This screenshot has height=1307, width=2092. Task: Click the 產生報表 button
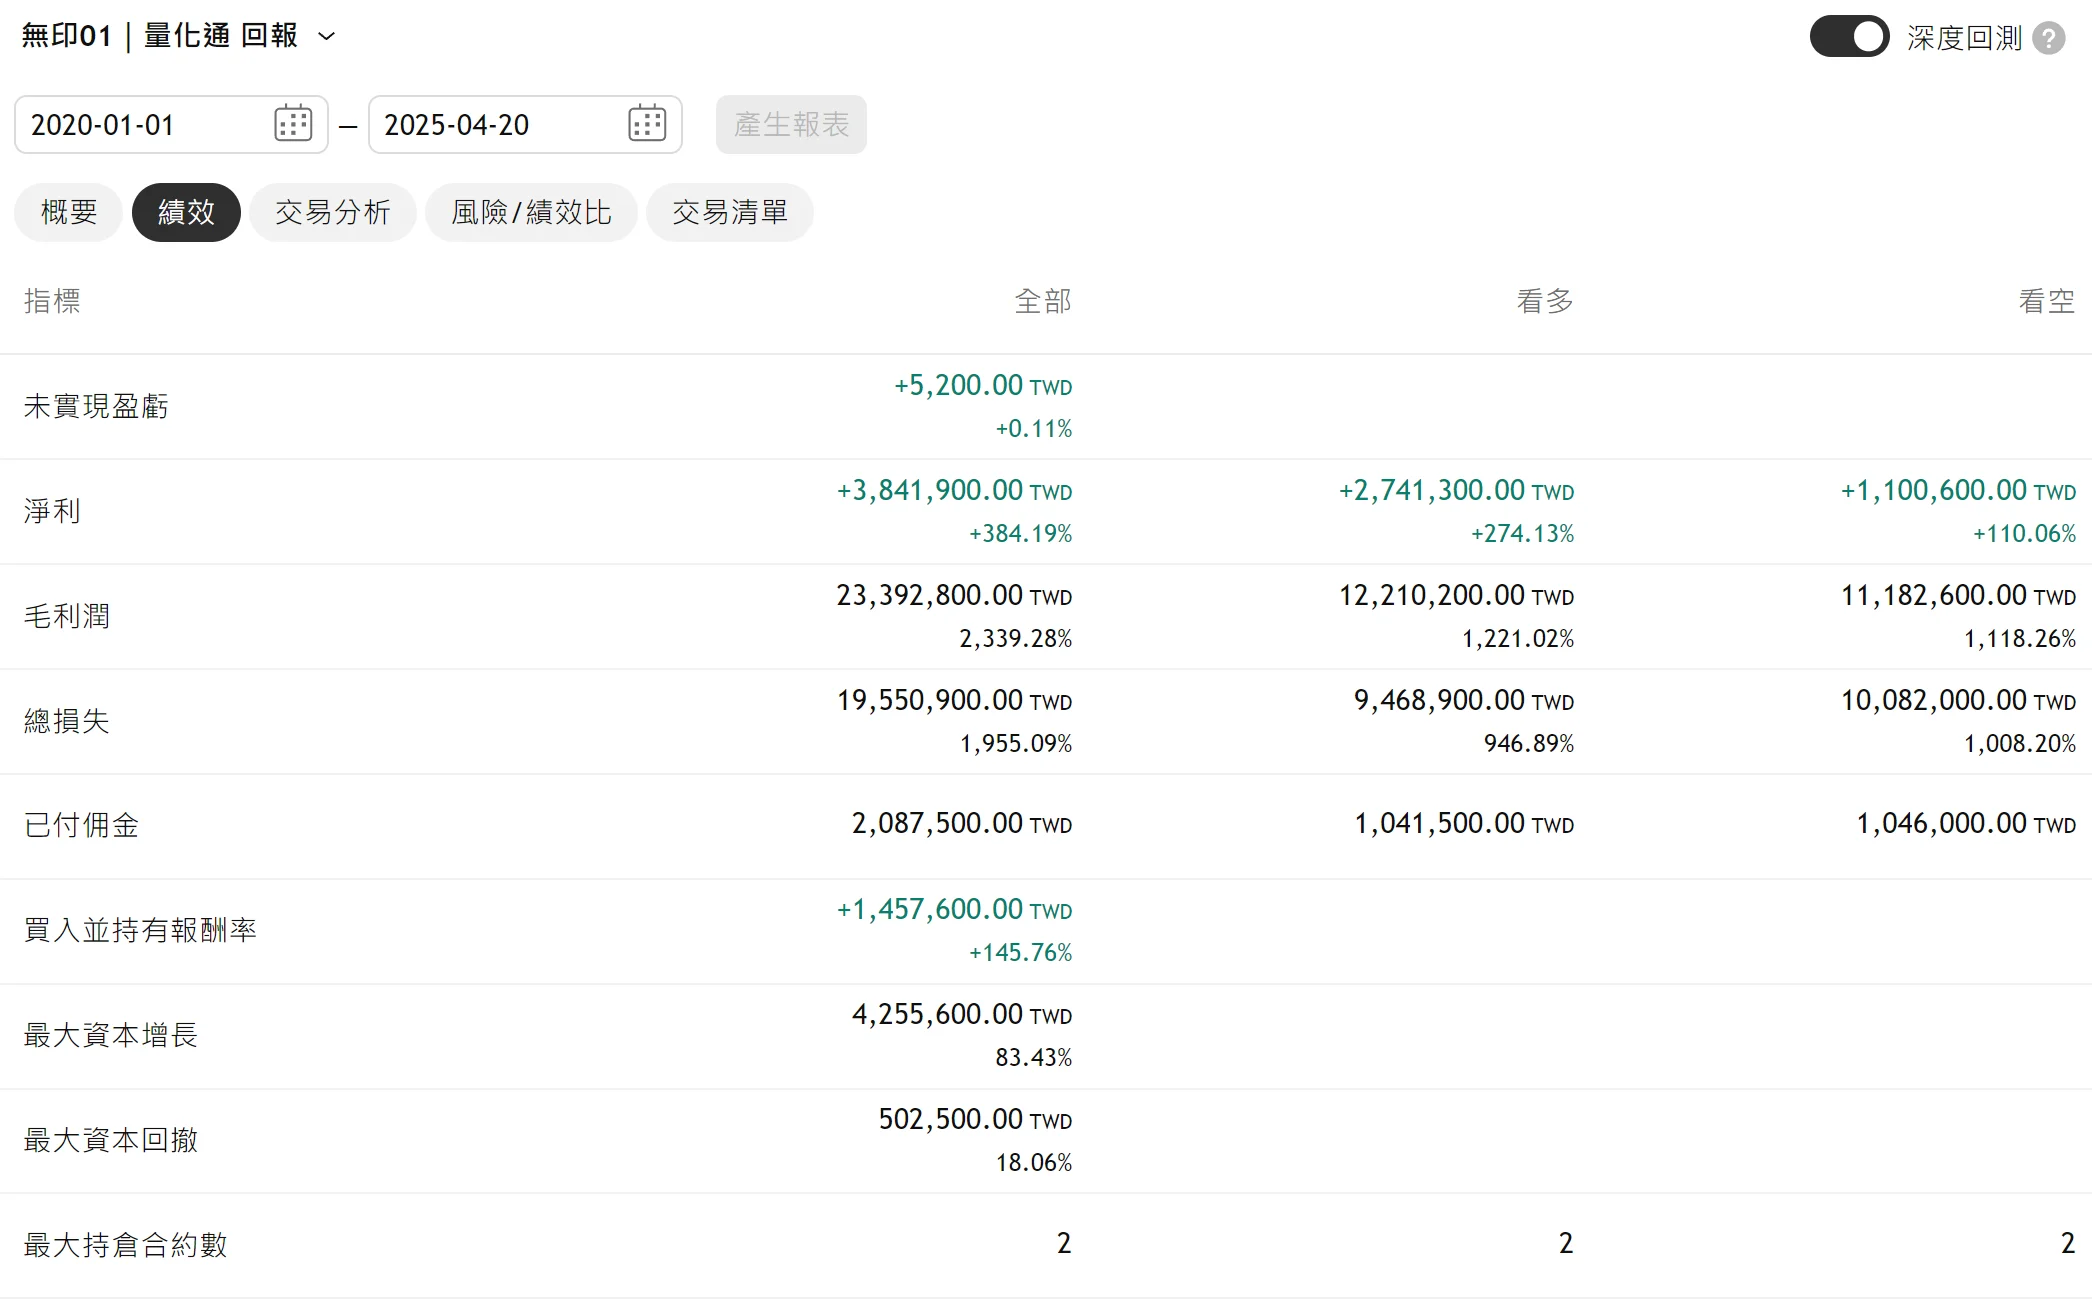(791, 124)
